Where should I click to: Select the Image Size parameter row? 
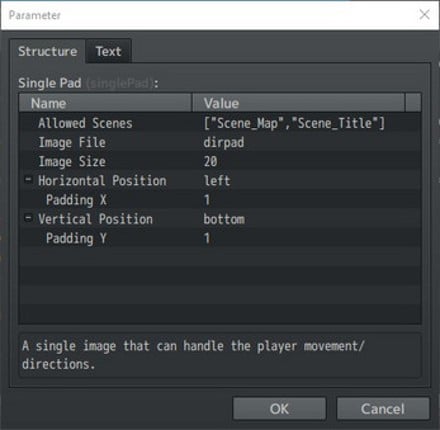220,162
